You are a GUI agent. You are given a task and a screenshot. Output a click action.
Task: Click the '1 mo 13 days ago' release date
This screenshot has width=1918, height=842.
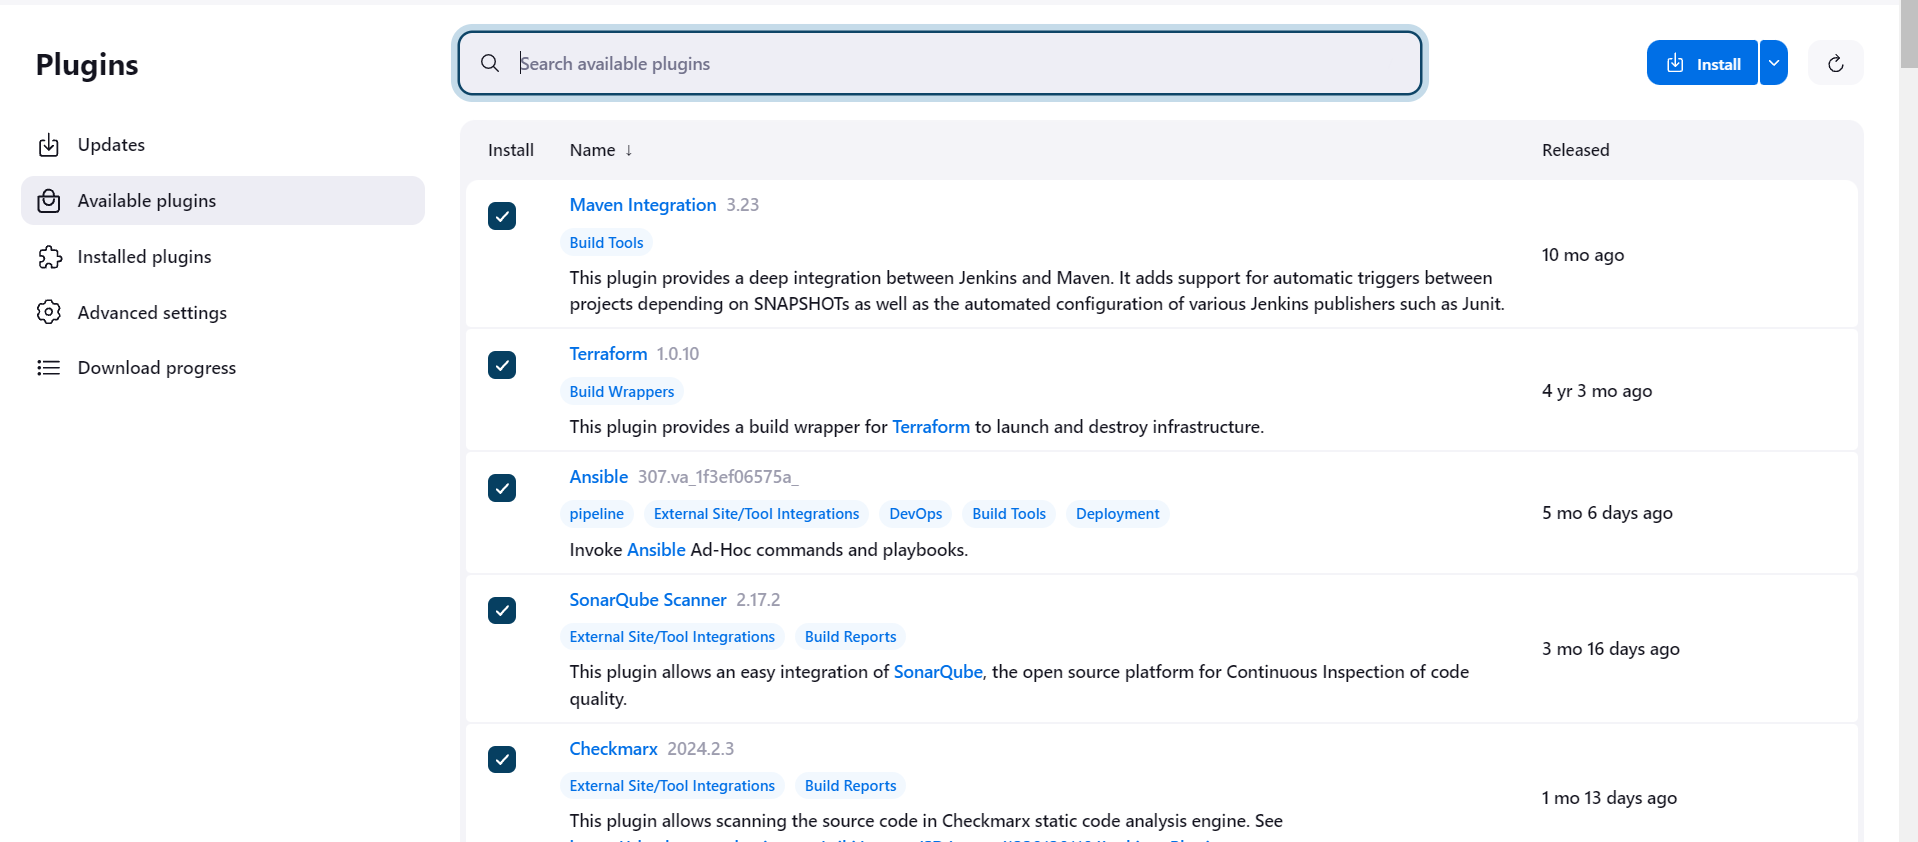(1609, 798)
